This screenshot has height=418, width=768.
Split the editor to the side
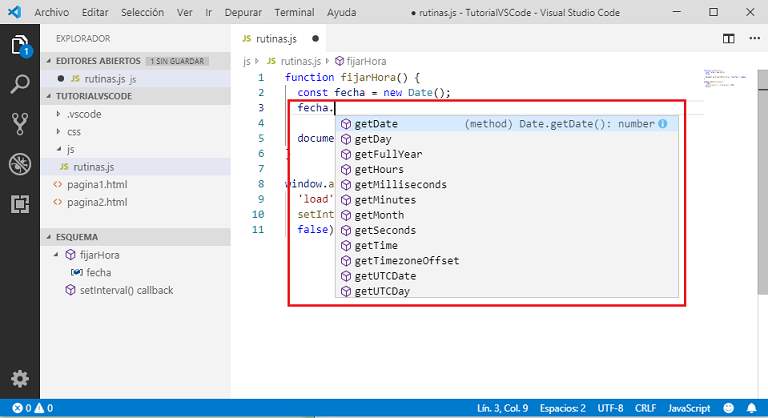click(x=728, y=39)
